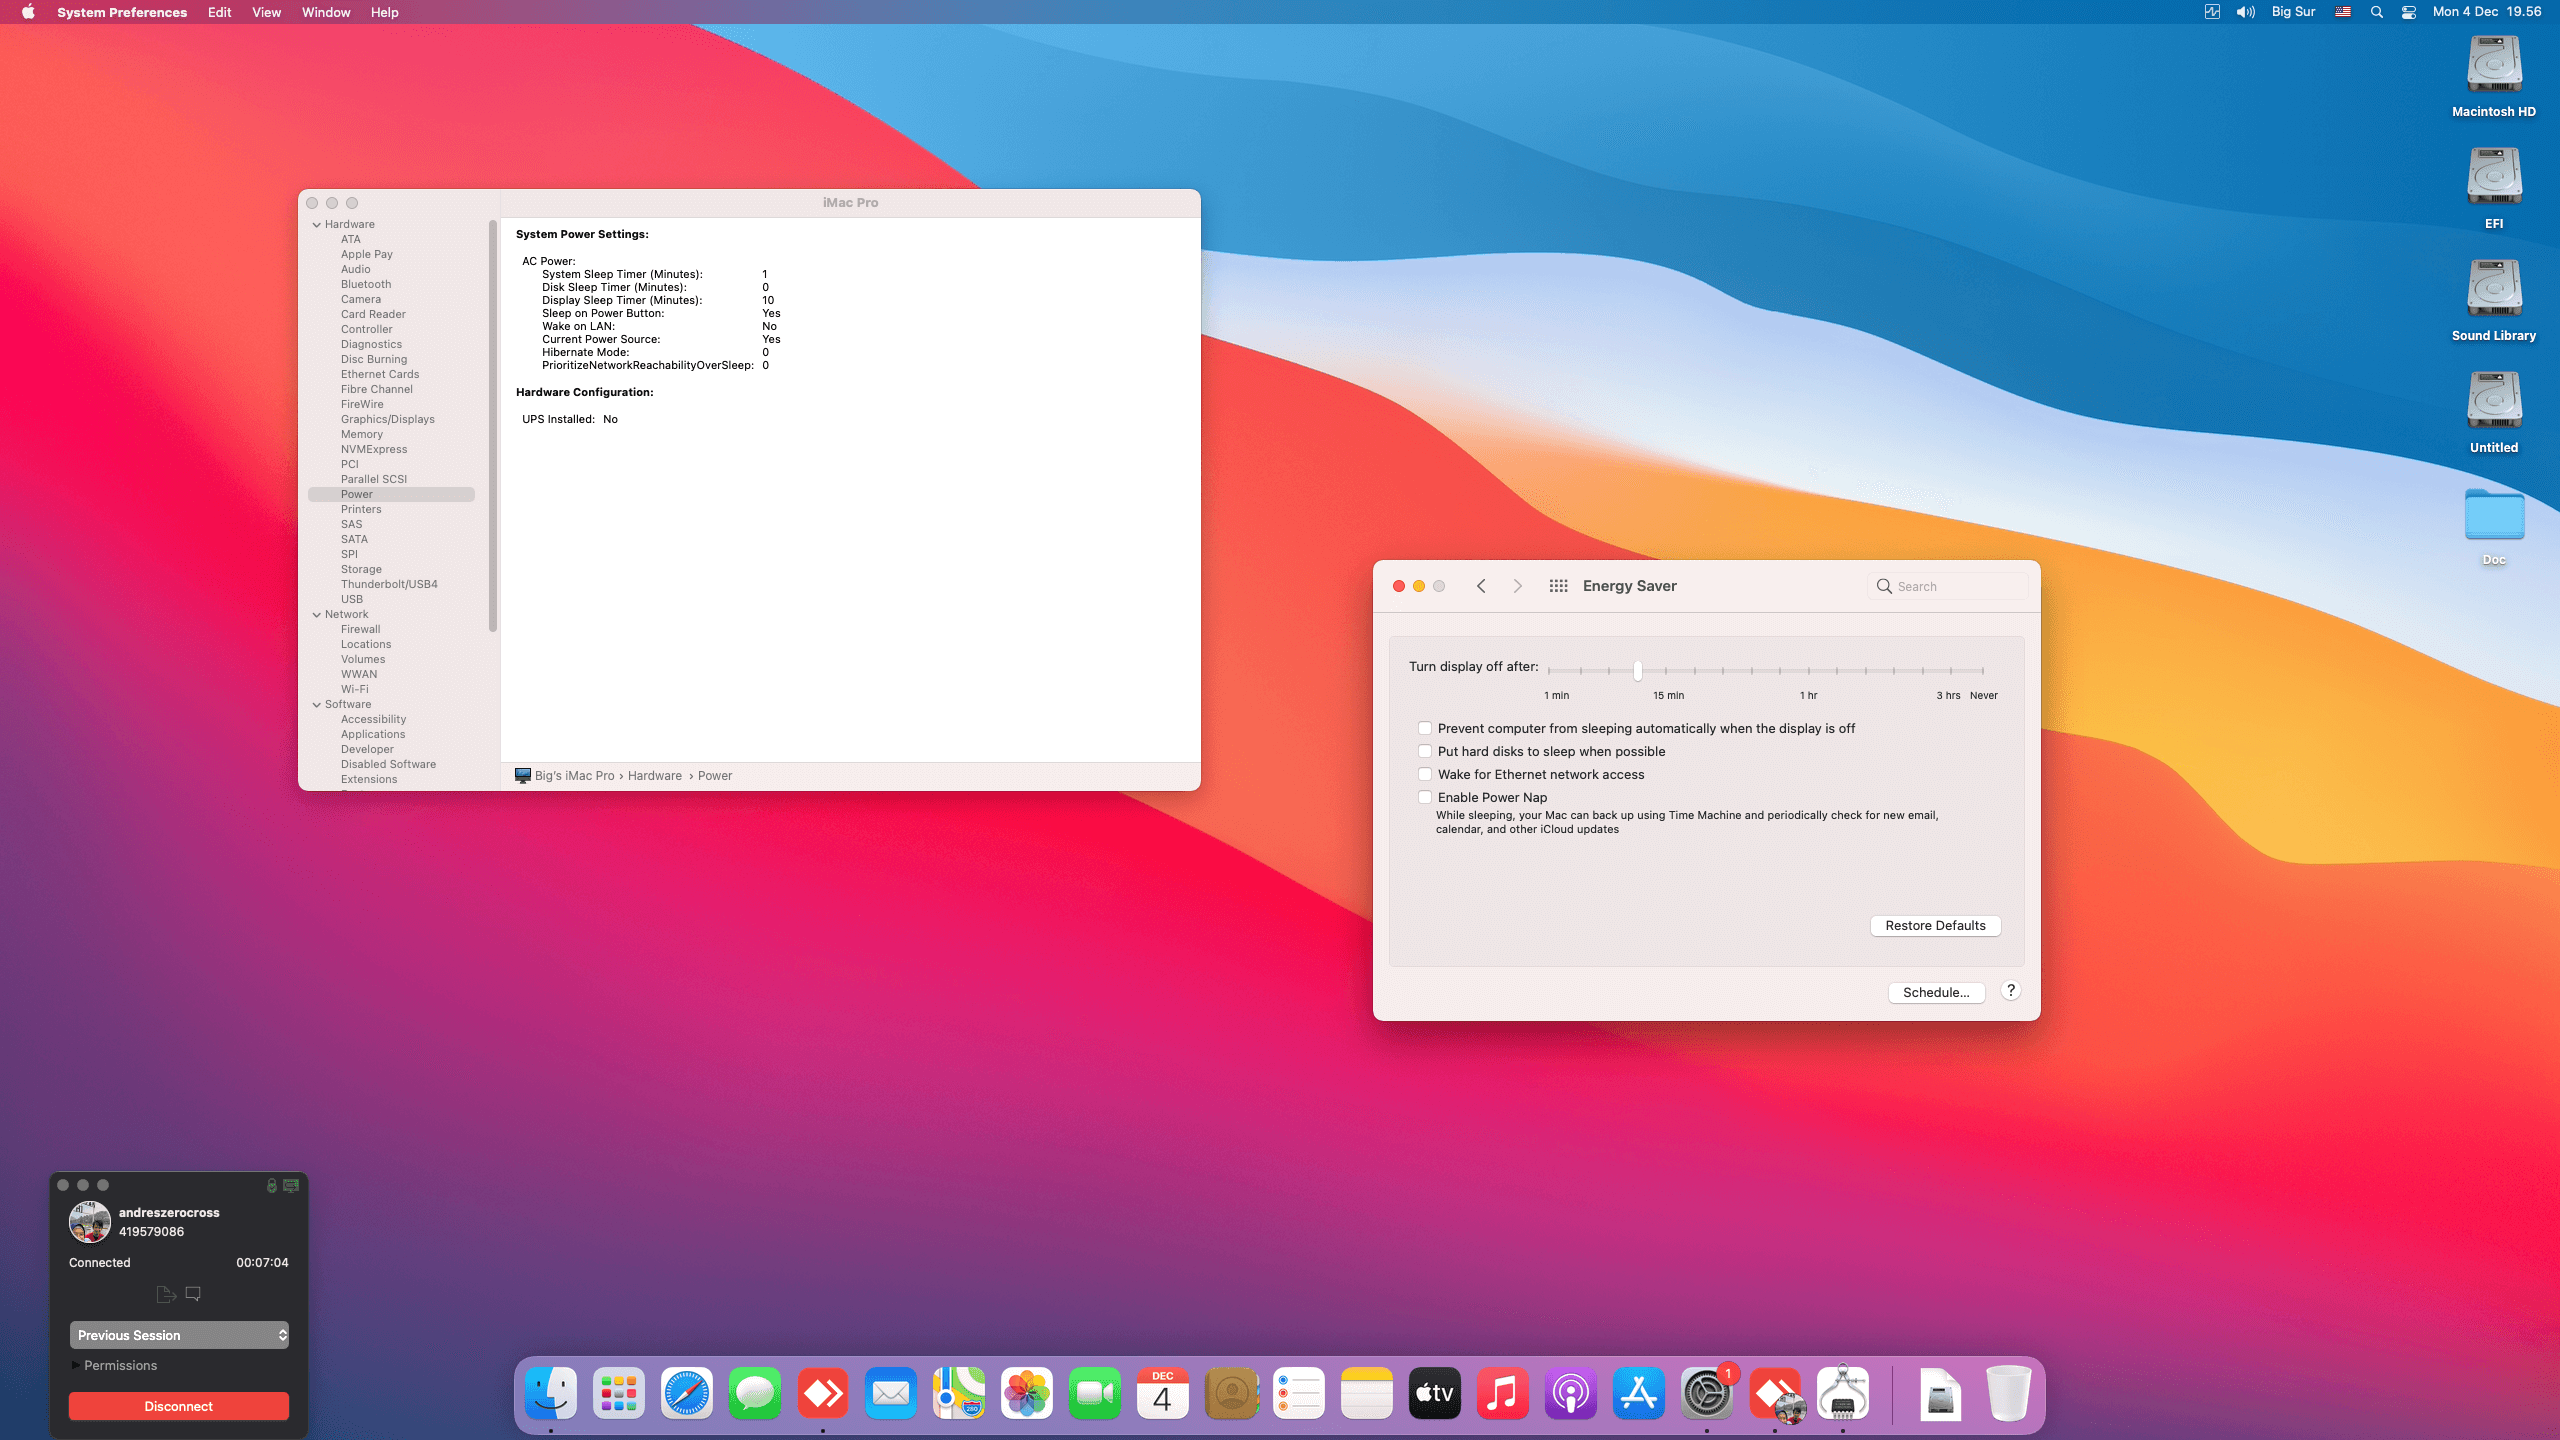
Task: Open Apple TV app in the Dock
Action: tap(1435, 1393)
